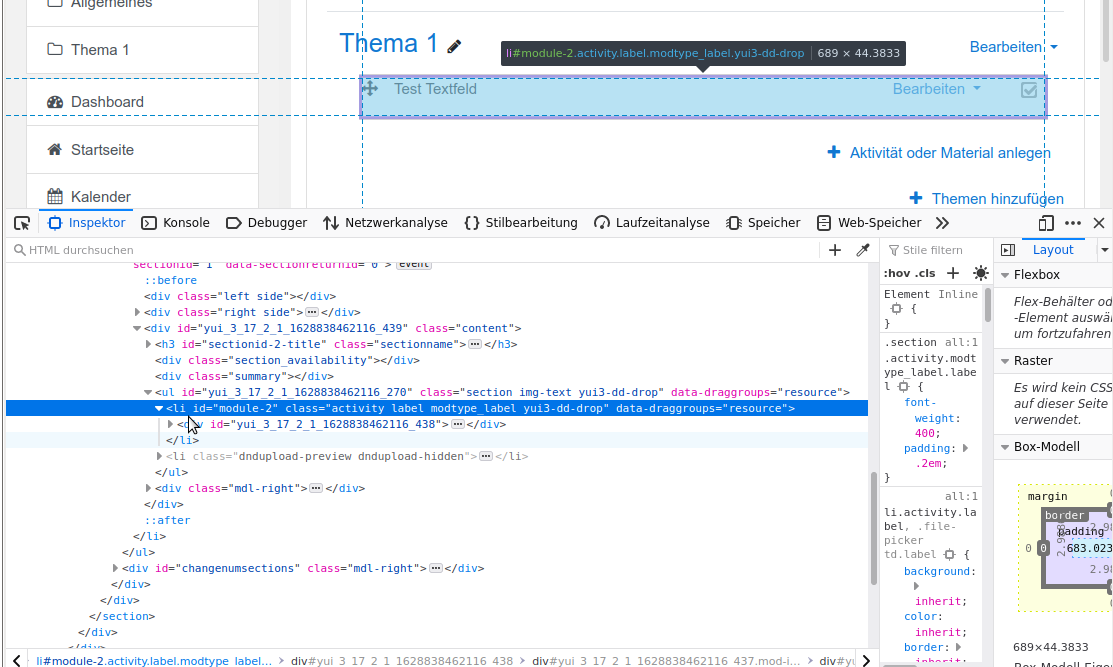Expand the mdl-right div node in the tree
The image size is (1113, 667).
148,488
